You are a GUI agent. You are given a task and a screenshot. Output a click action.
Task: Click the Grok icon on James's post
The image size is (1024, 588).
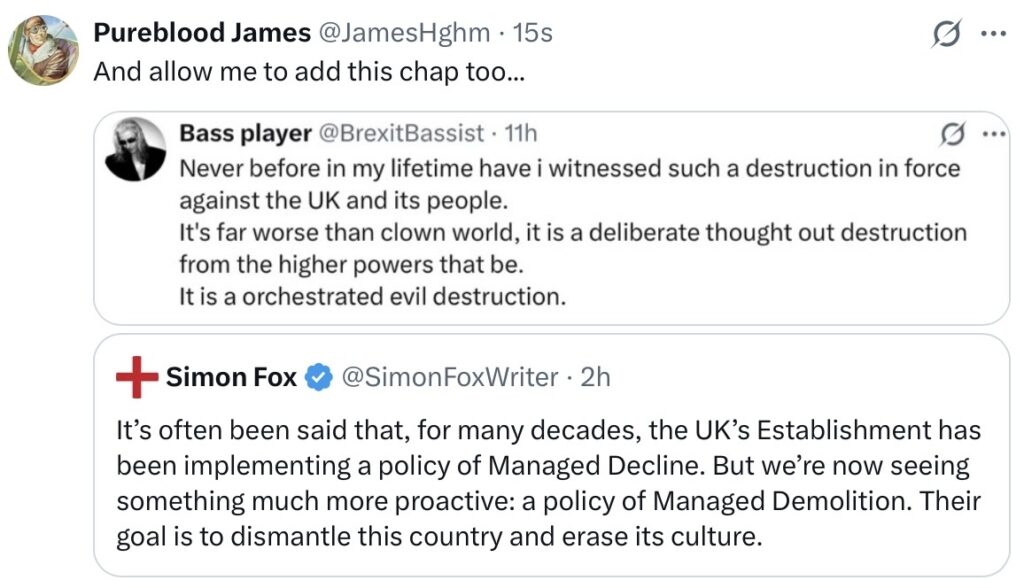click(x=945, y=35)
